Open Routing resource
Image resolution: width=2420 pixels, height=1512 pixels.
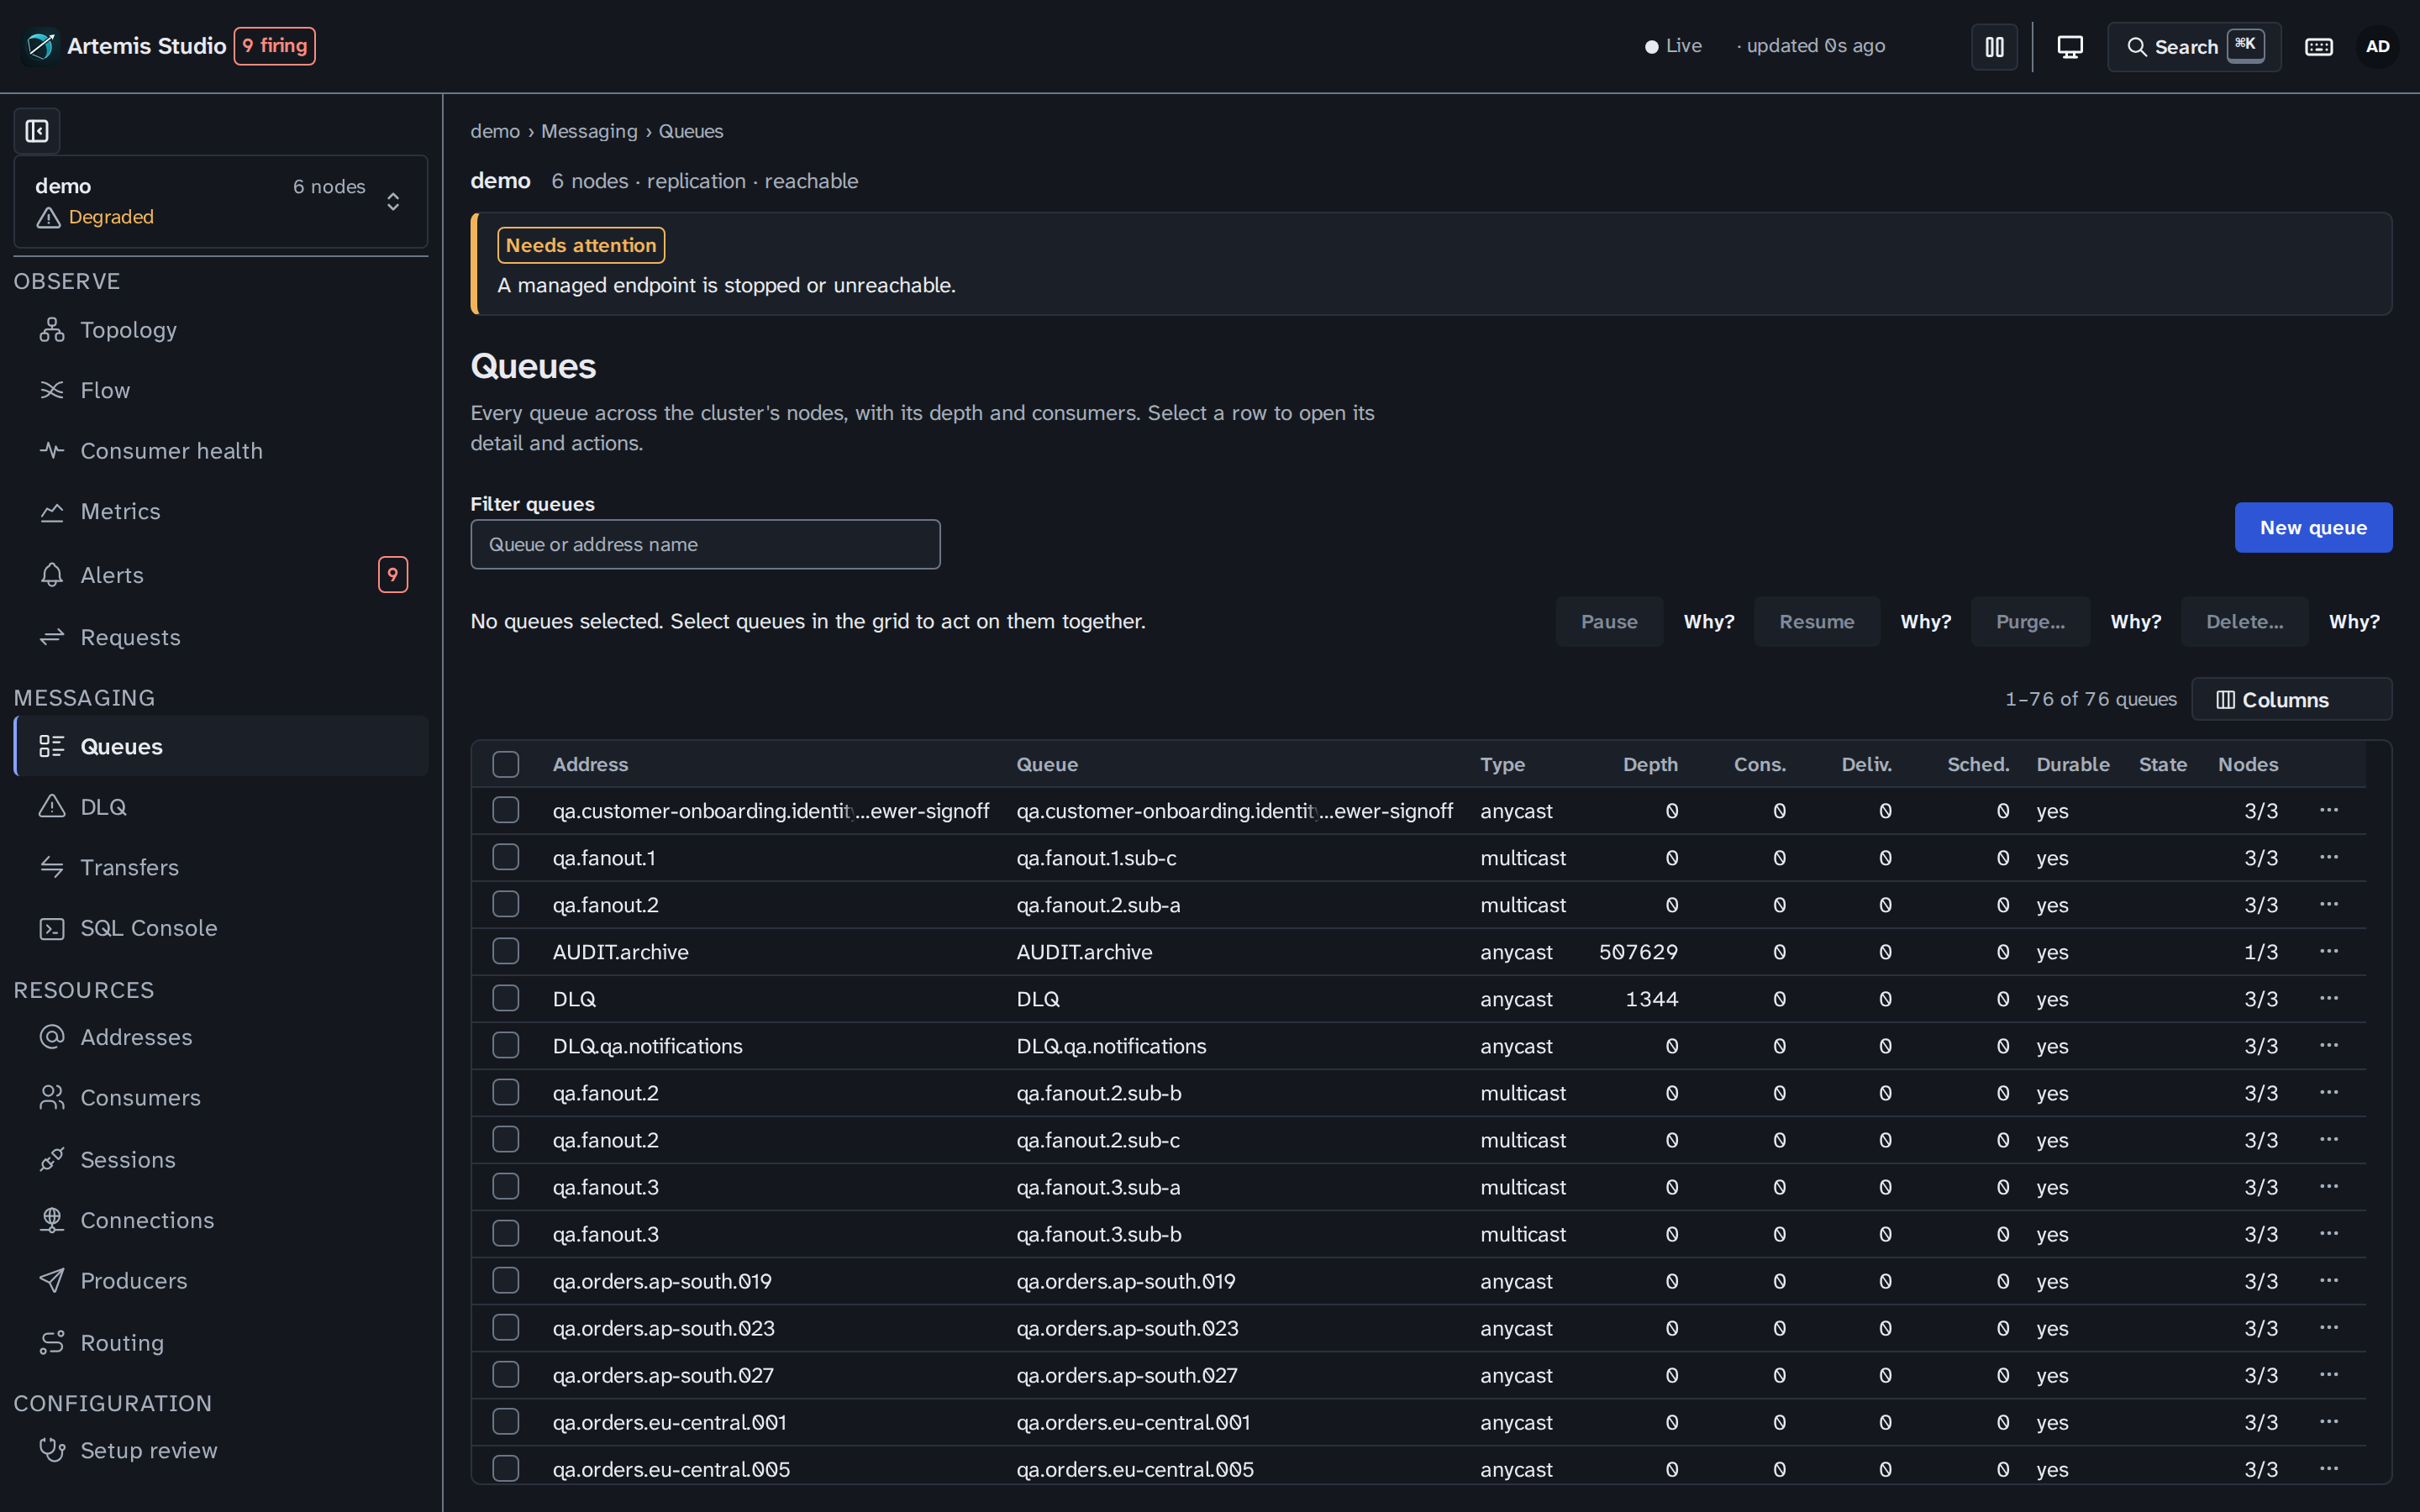[221, 1343]
